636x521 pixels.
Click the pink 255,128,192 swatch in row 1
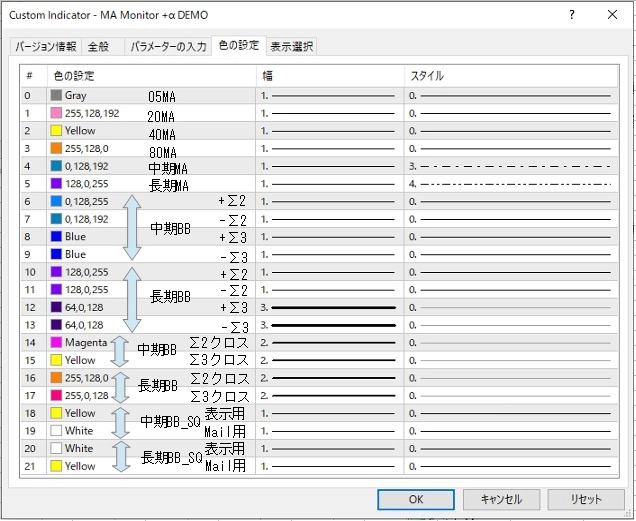56,113
